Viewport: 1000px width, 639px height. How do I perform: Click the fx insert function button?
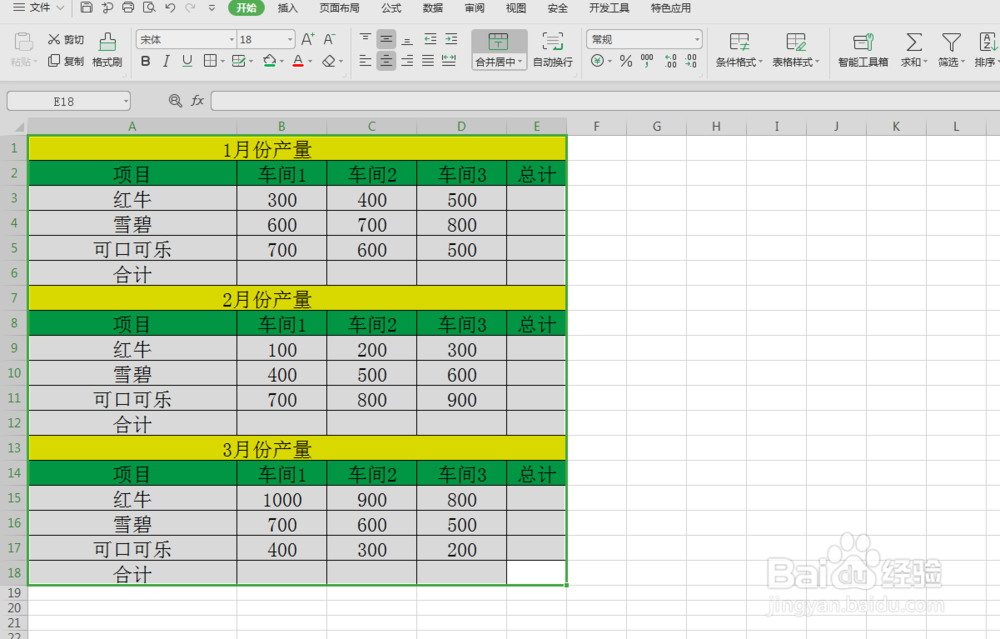pos(197,101)
